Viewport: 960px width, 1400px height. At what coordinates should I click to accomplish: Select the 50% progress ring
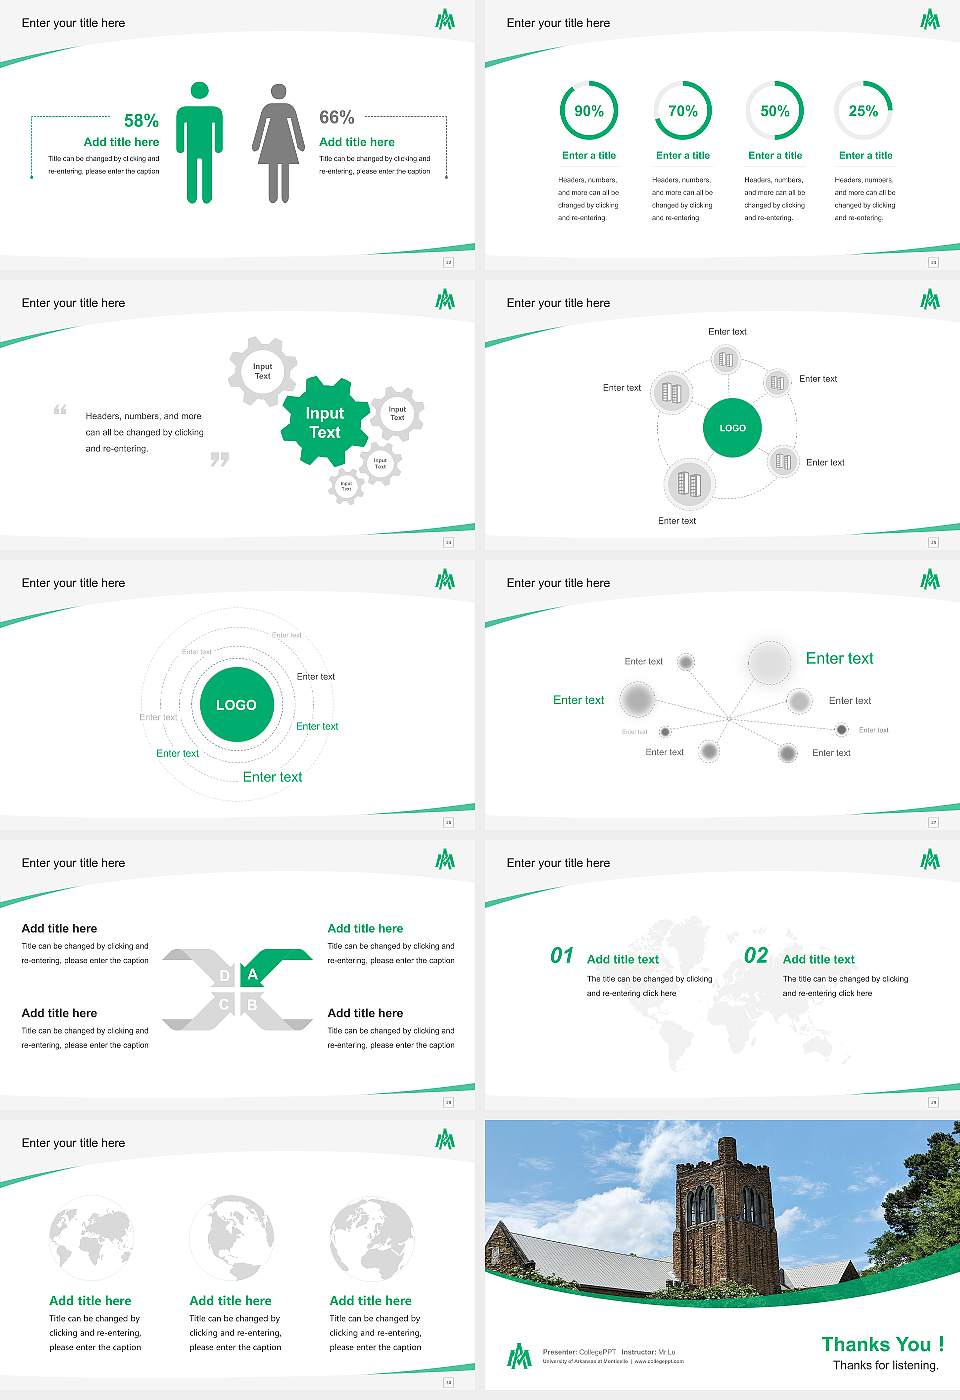[775, 110]
